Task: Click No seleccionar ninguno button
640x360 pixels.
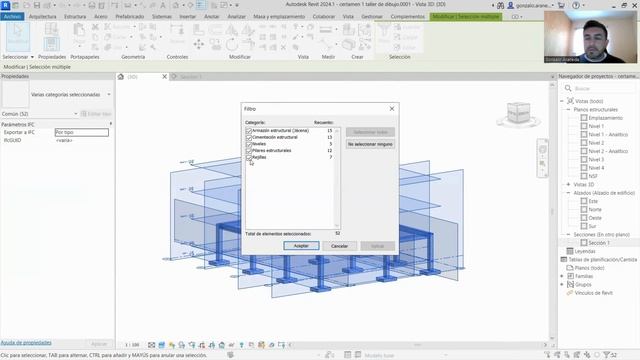Action: pos(370,144)
